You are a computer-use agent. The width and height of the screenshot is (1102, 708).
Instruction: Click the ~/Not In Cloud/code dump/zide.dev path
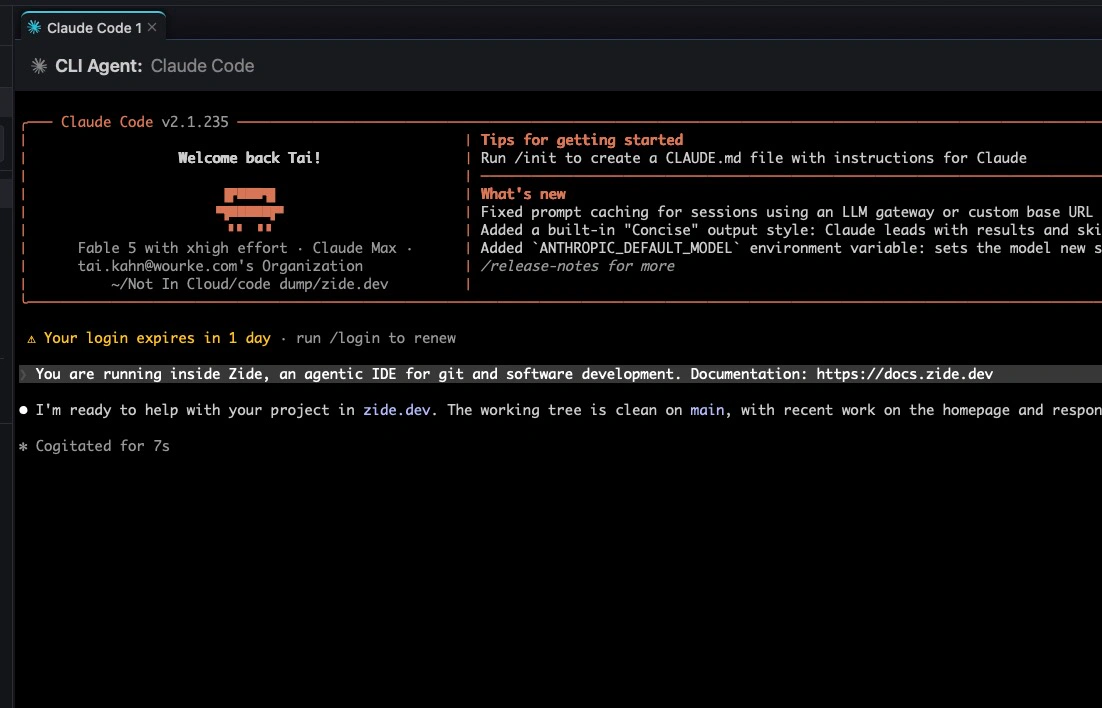[x=249, y=284]
